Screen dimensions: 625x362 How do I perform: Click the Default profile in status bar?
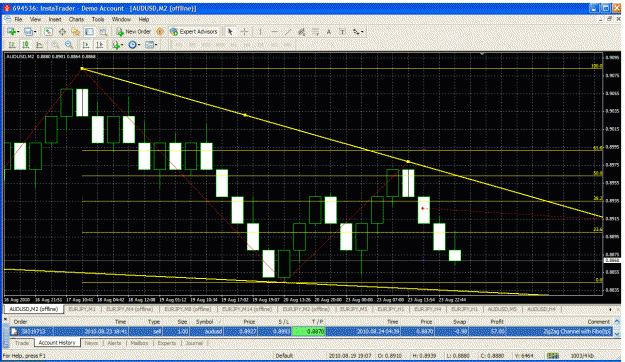tap(284, 355)
